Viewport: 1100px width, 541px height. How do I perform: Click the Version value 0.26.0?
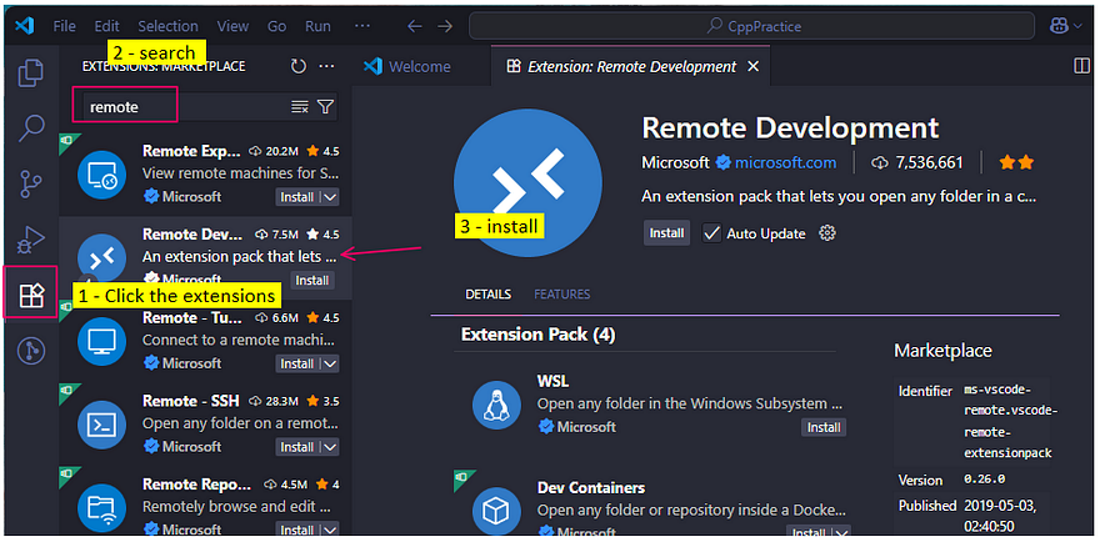pos(984,480)
